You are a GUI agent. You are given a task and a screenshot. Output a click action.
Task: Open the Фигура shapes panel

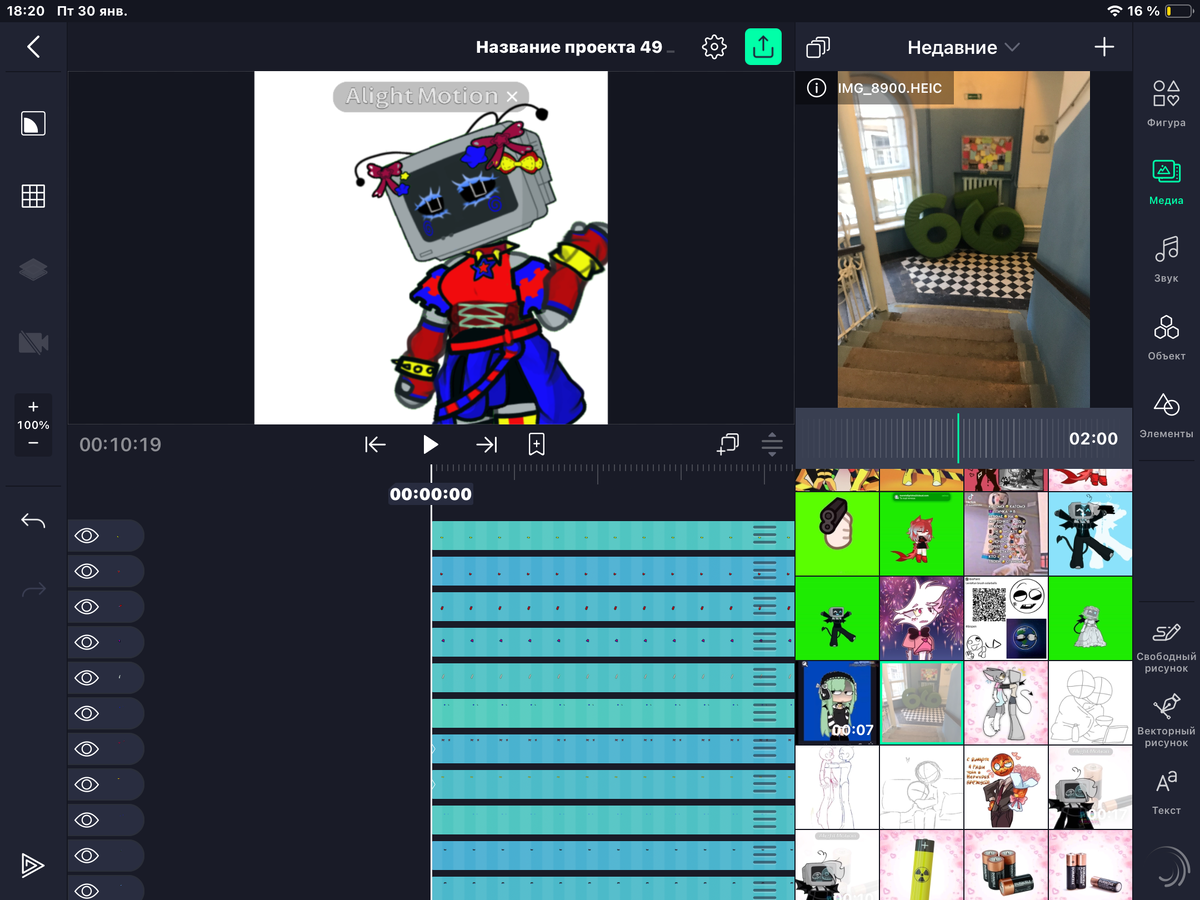click(x=1166, y=104)
